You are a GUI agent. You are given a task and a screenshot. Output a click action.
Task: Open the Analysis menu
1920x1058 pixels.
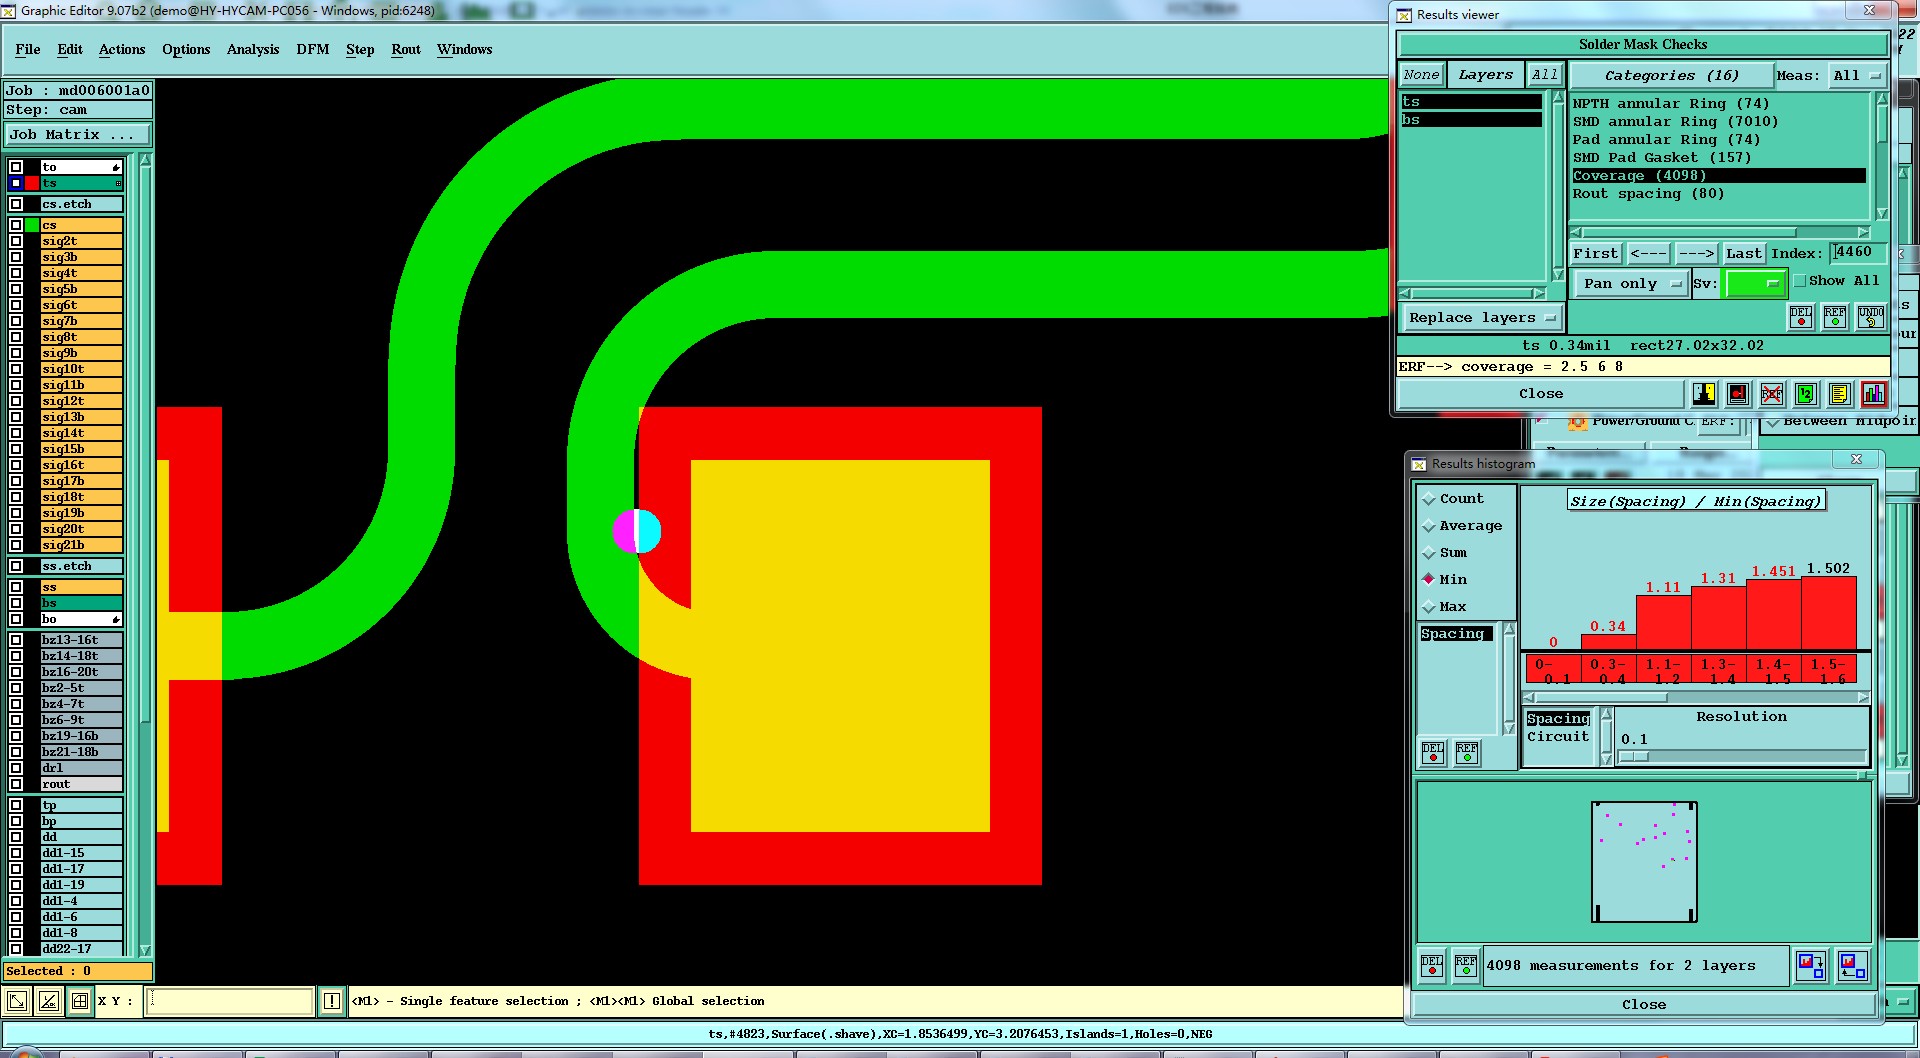pyautogui.click(x=253, y=49)
